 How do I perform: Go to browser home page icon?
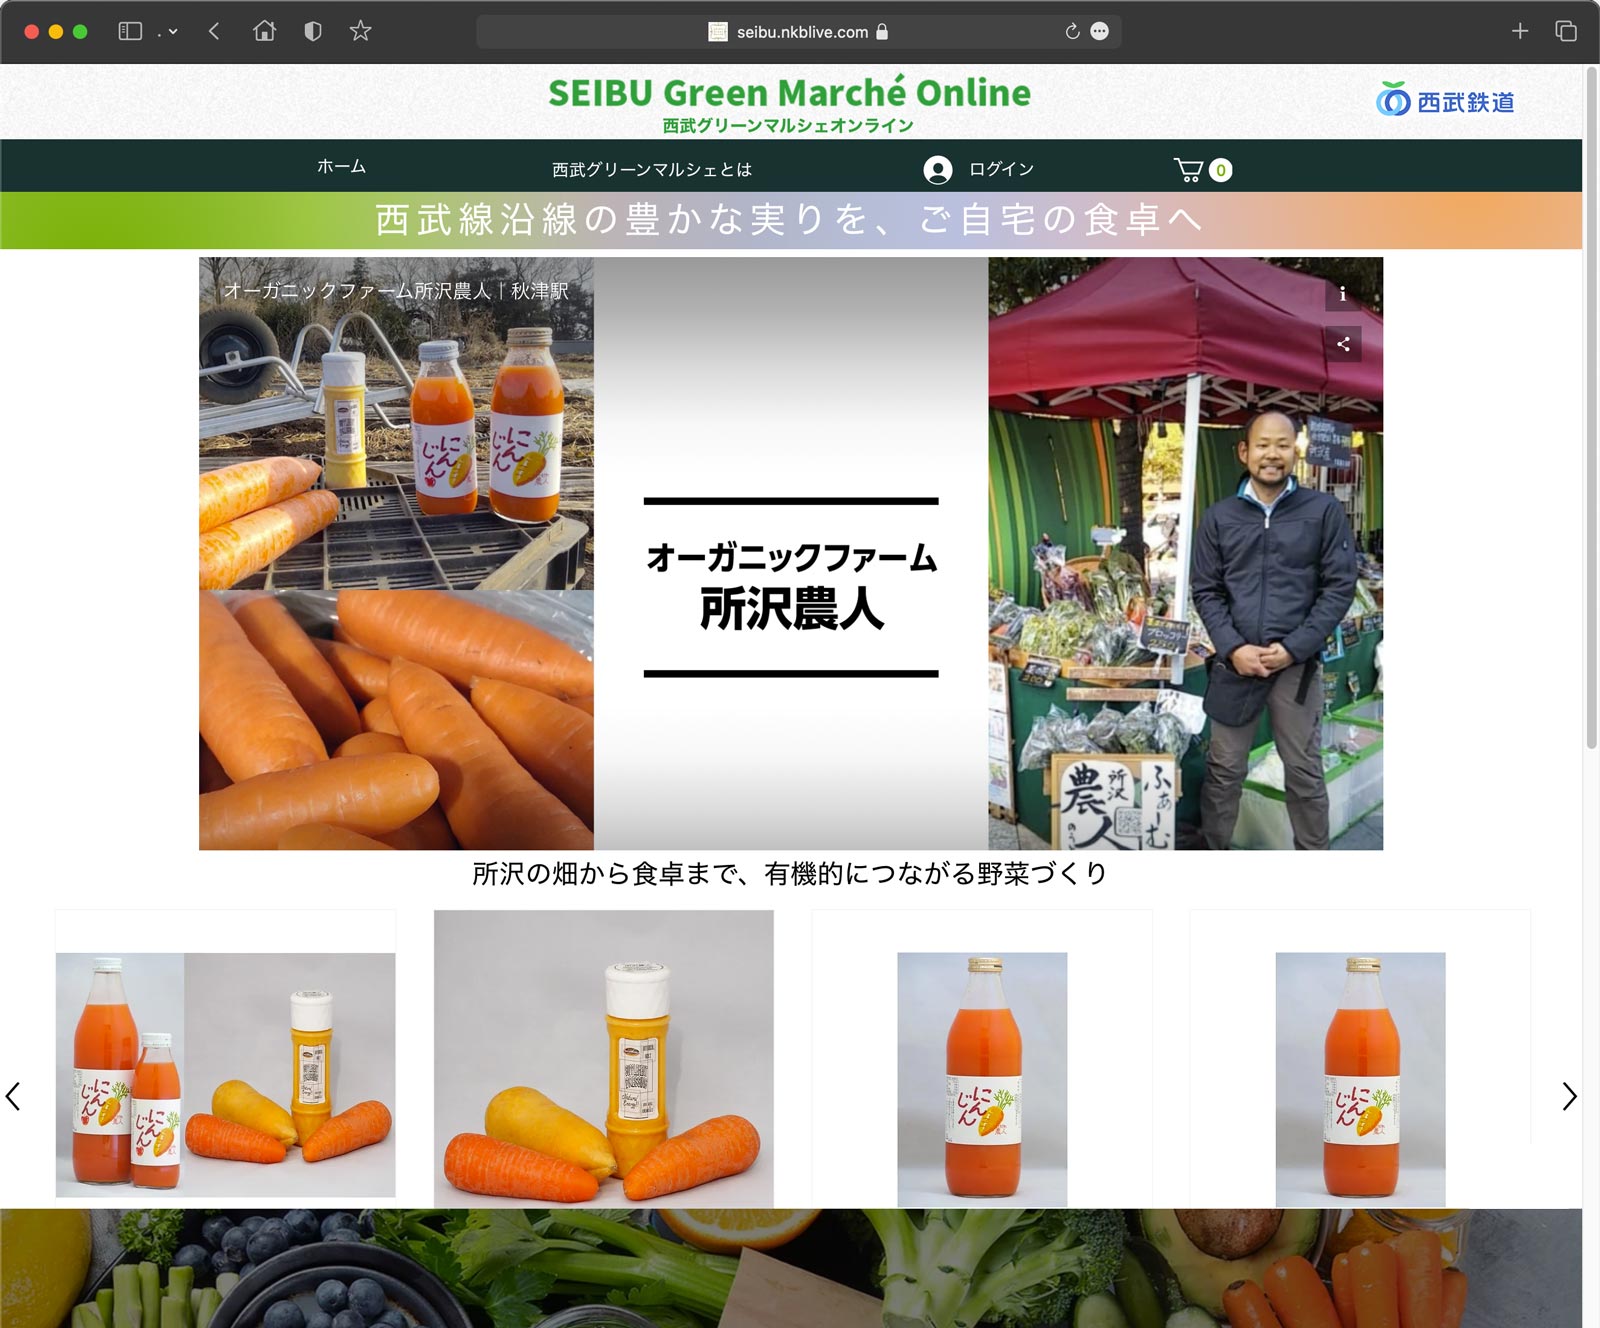click(264, 31)
